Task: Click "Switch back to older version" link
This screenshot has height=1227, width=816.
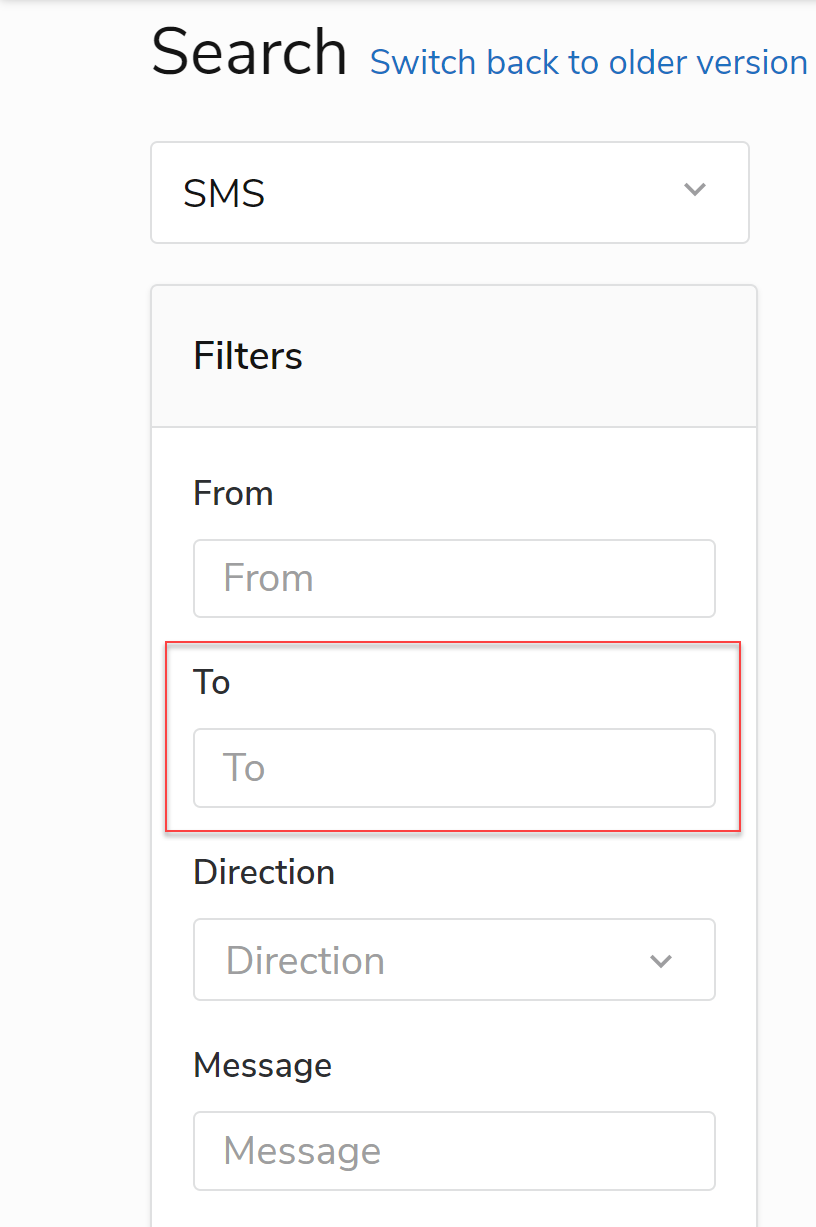Action: [x=588, y=63]
